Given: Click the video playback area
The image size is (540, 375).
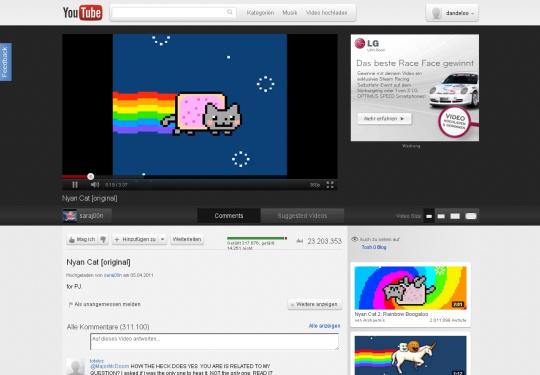Looking at the screenshot, I should point(200,104).
